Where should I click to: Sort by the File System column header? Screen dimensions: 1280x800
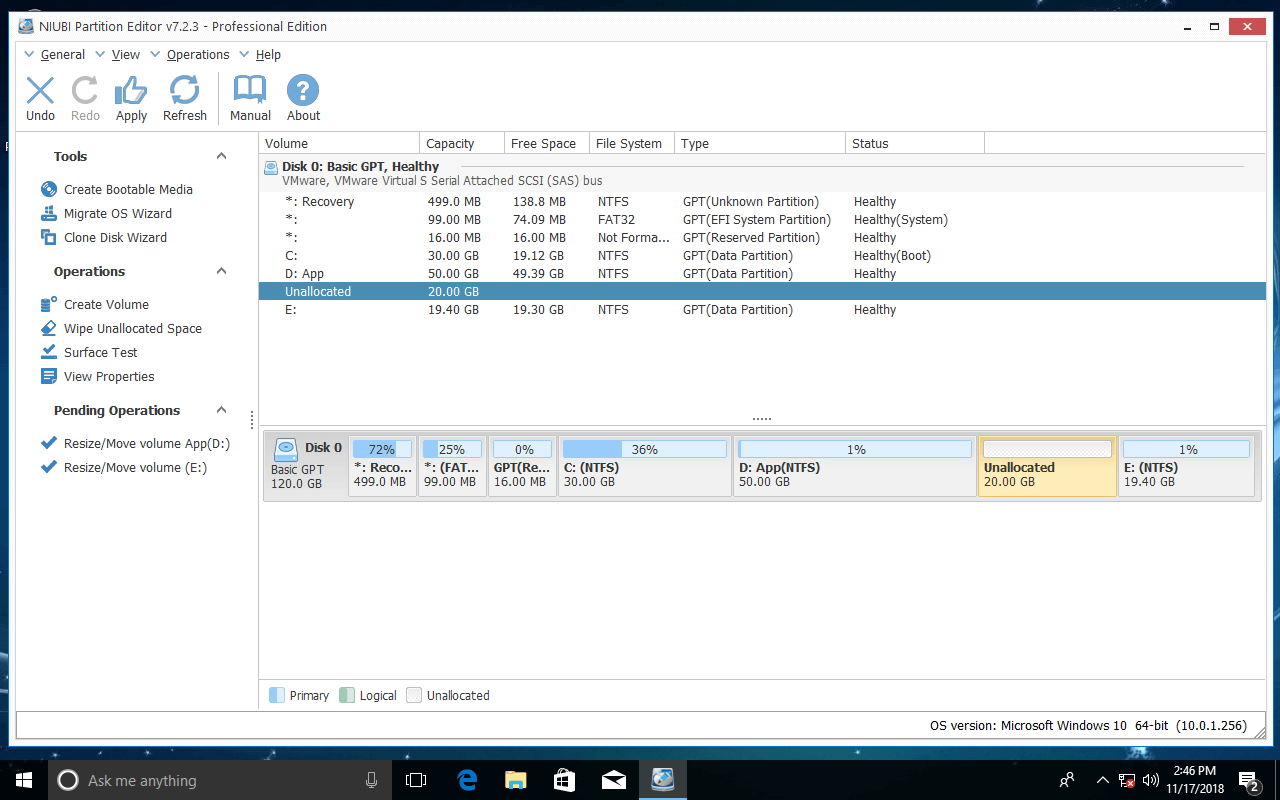click(632, 143)
